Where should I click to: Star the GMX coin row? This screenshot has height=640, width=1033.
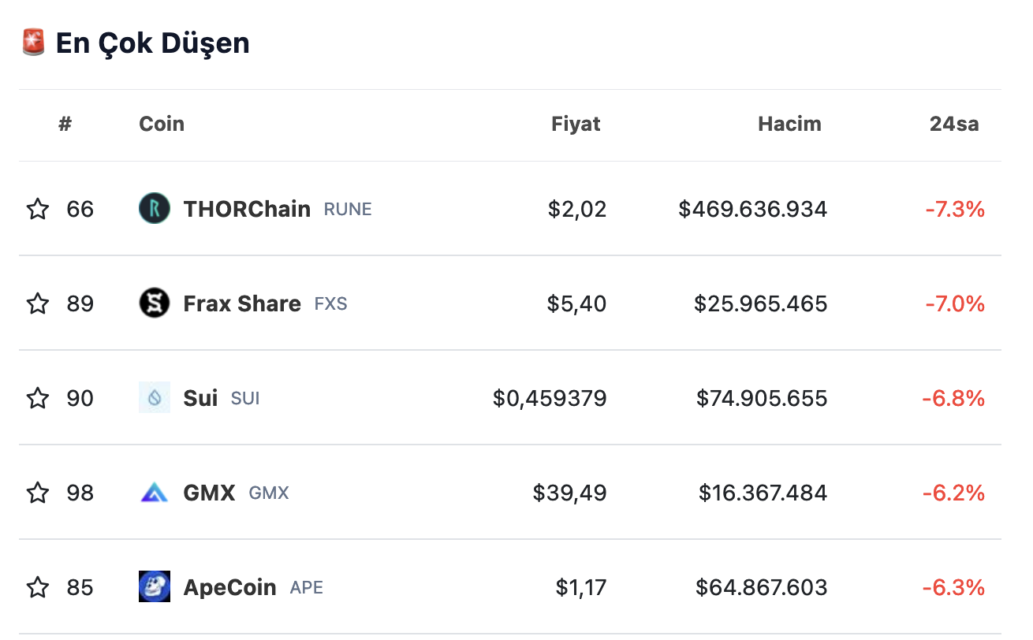pyautogui.click(x=38, y=492)
